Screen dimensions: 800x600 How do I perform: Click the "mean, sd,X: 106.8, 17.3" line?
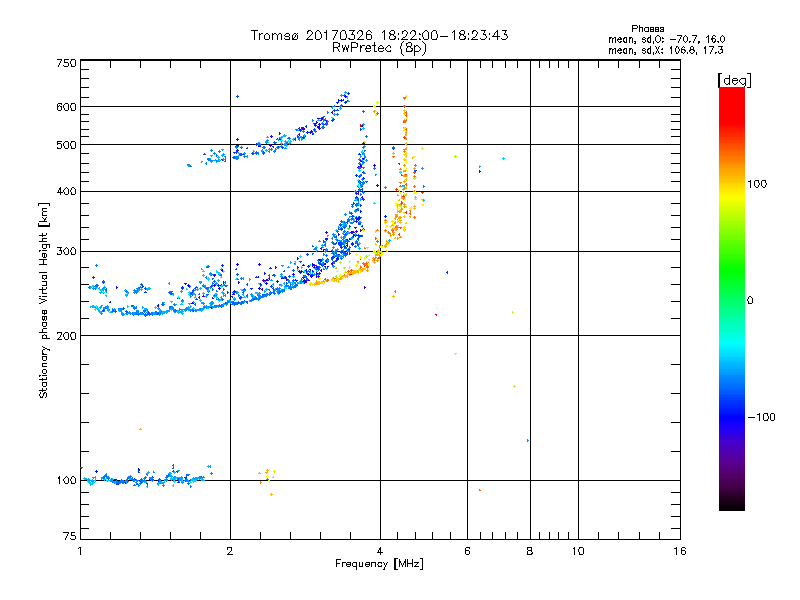point(665,50)
